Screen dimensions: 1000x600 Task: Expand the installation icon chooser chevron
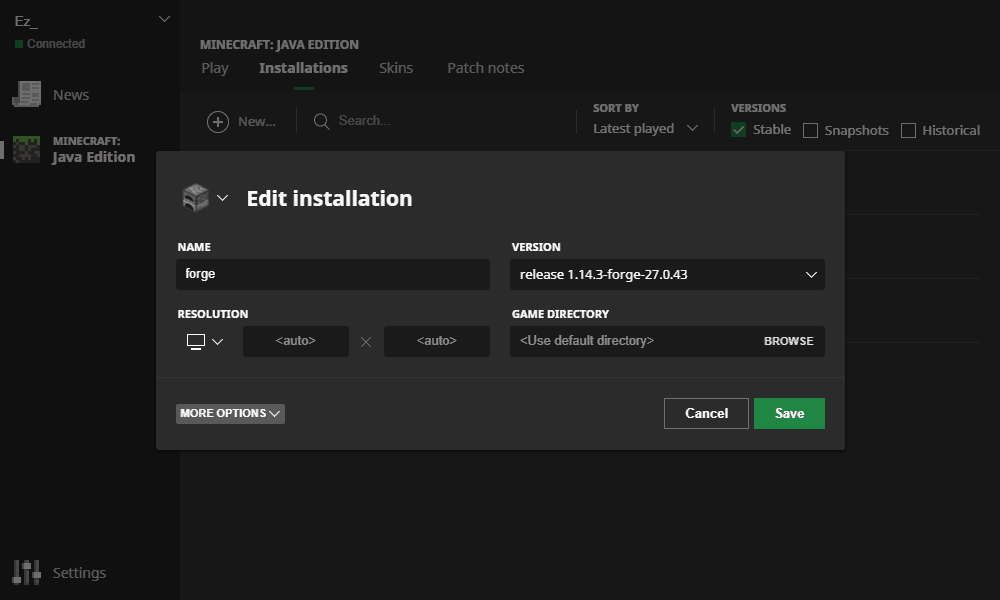[x=223, y=198]
